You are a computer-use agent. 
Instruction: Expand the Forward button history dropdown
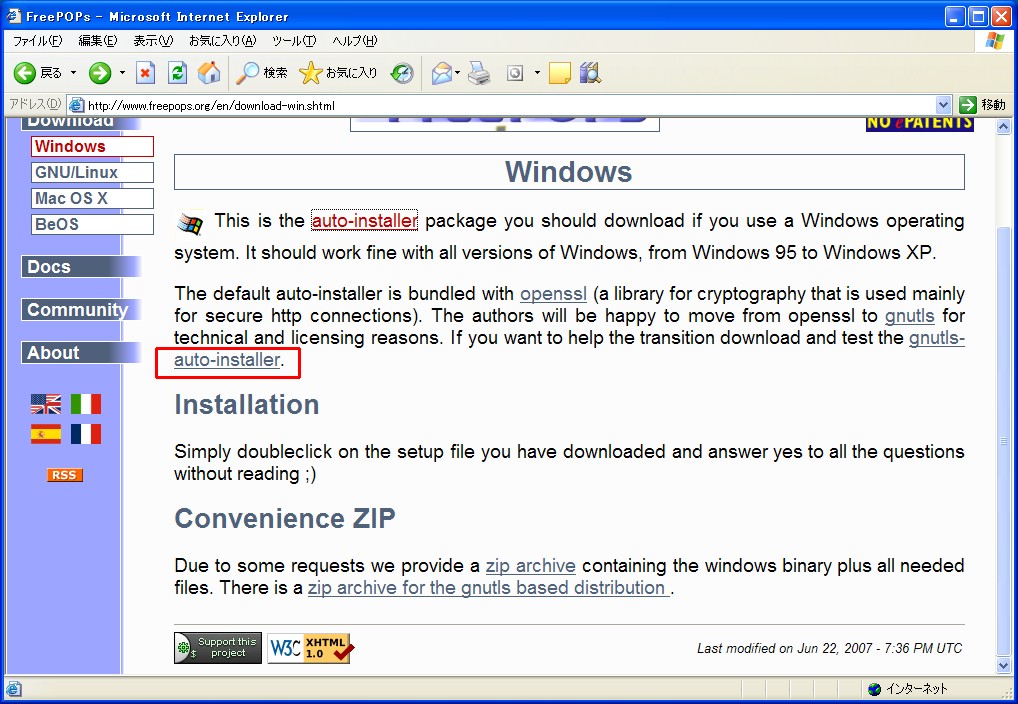122,73
